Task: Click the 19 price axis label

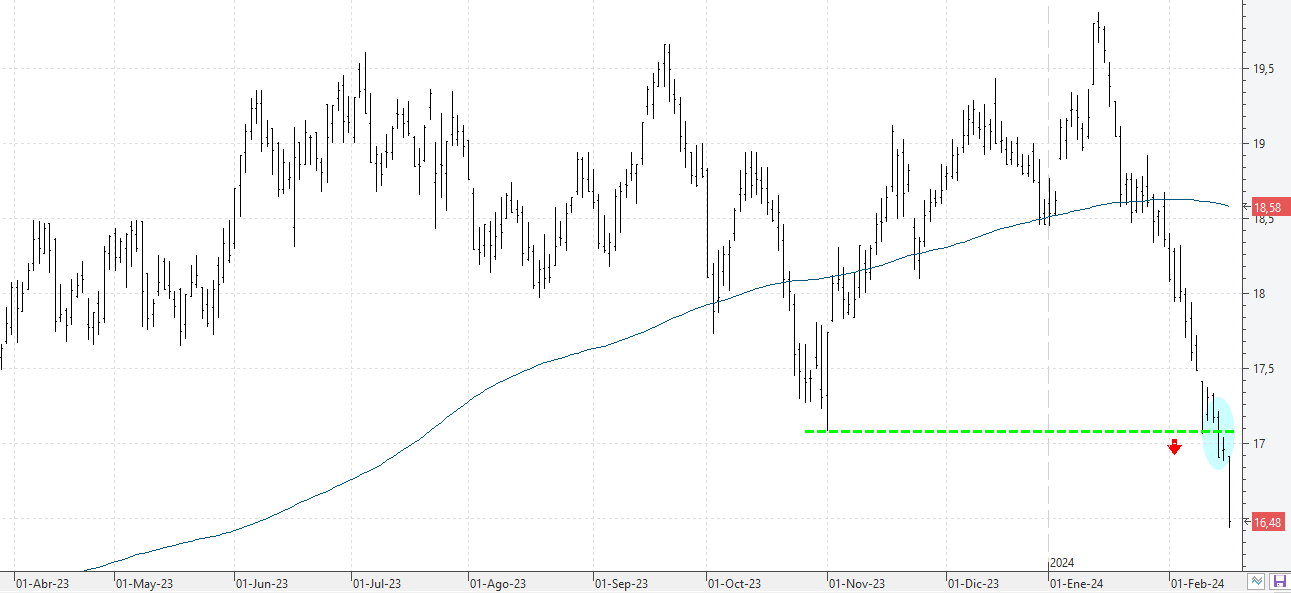Action: (1258, 143)
